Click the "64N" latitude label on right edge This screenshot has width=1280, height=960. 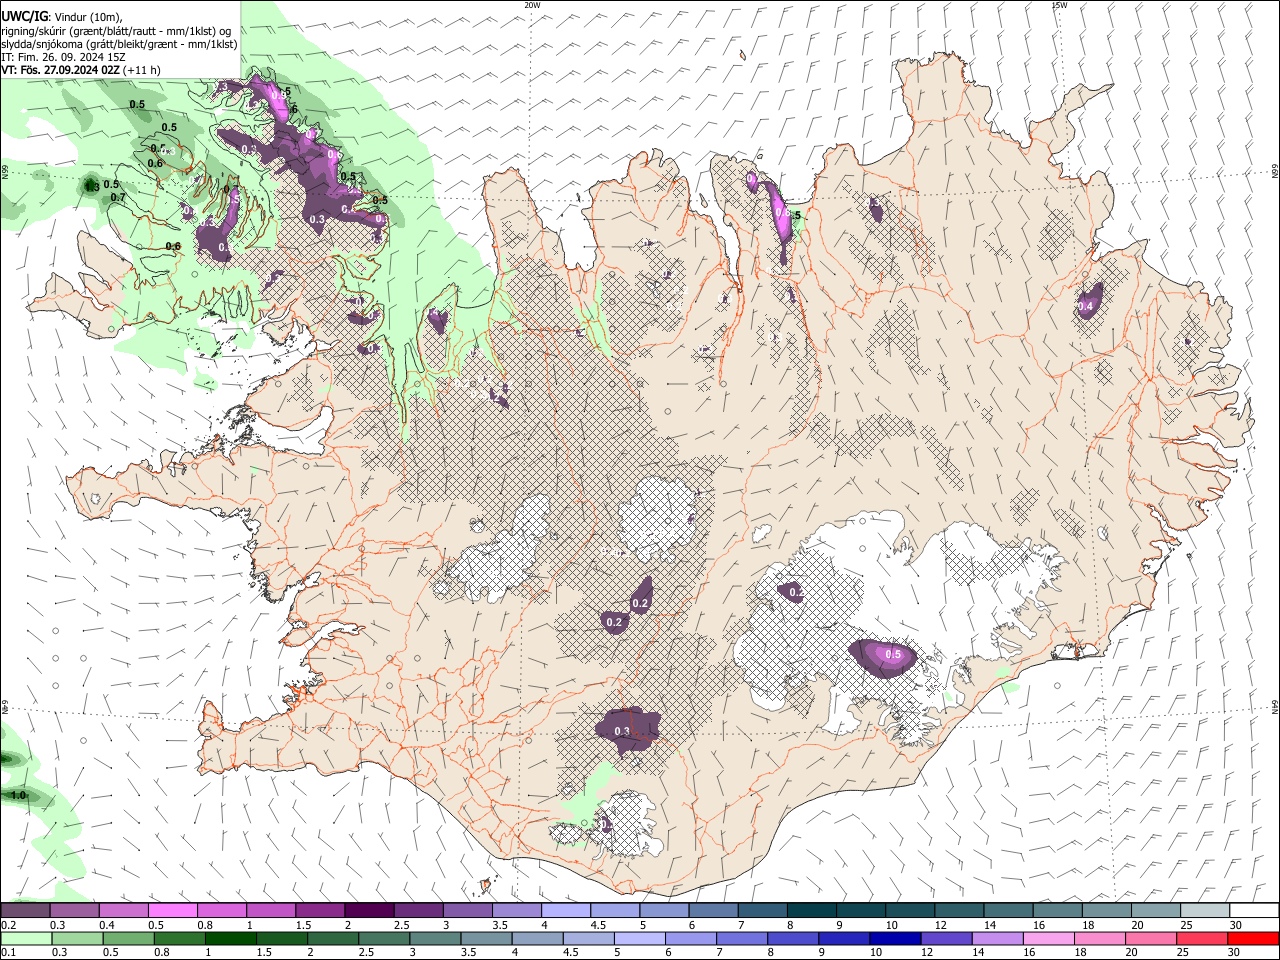[1275, 707]
